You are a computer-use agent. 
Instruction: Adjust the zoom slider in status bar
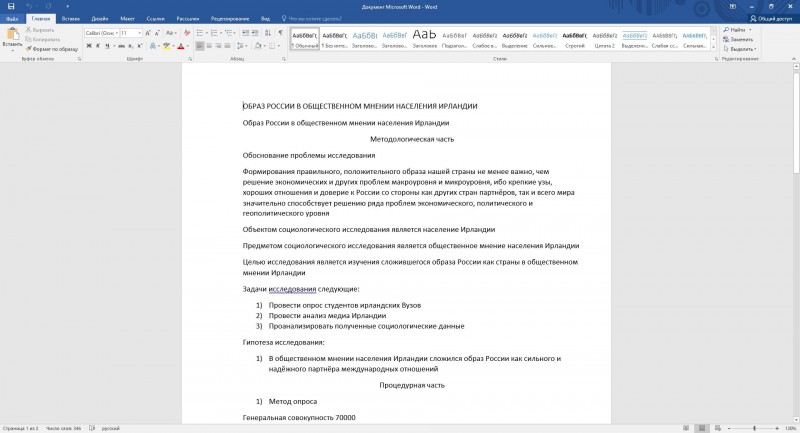coord(754,428)
